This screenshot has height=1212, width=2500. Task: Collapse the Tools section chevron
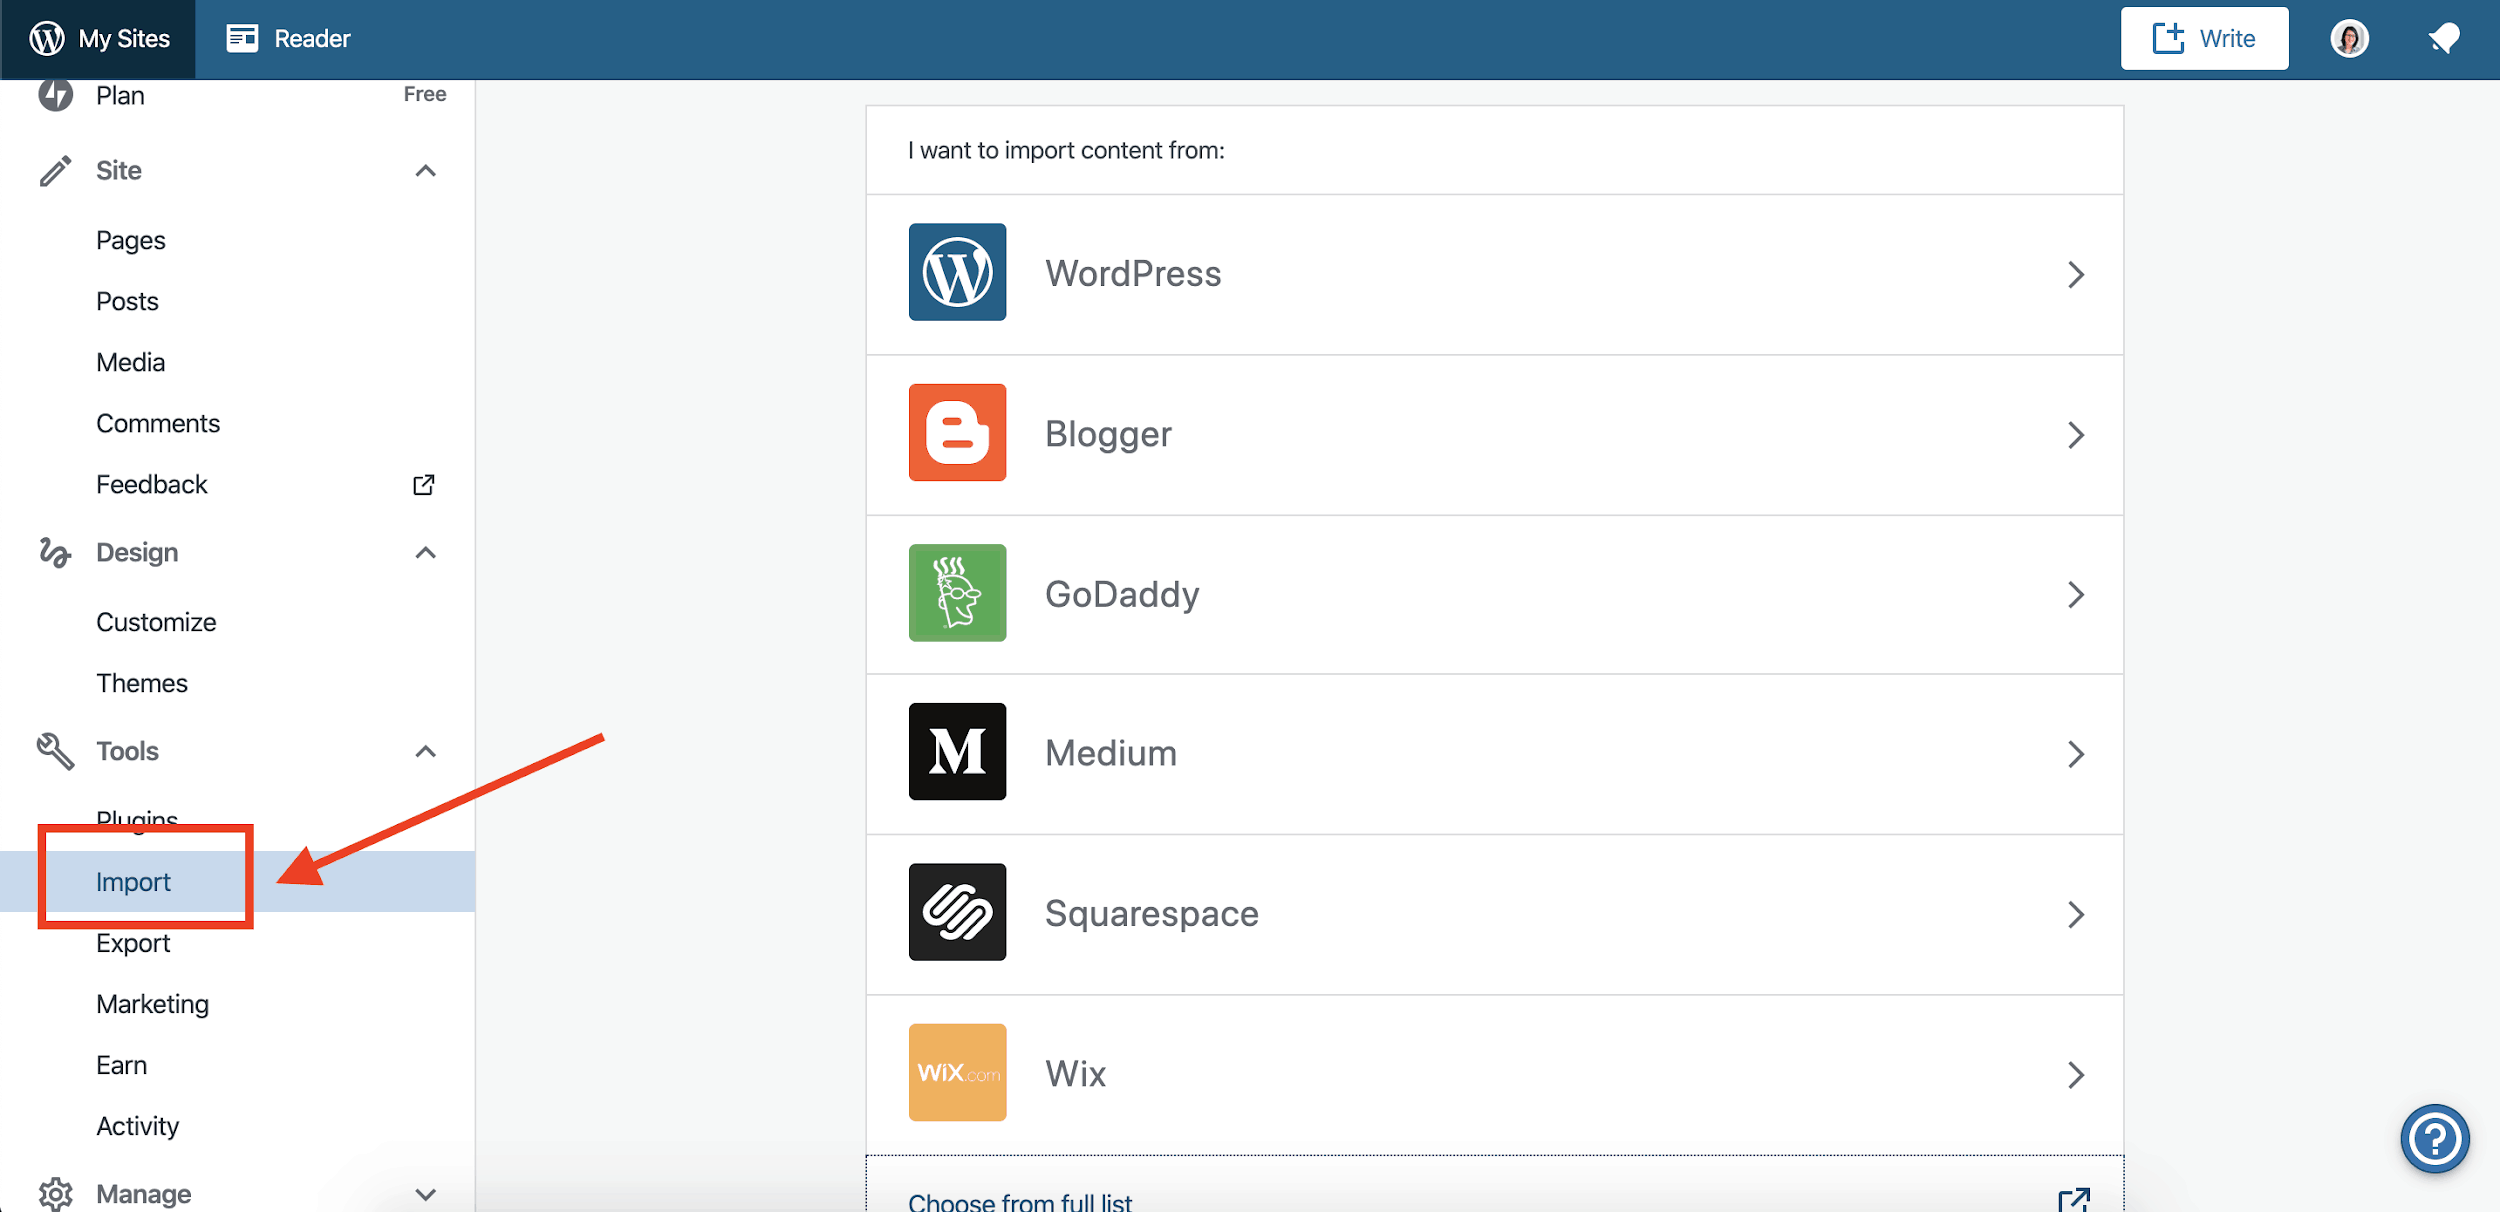[x=425, y=752]
